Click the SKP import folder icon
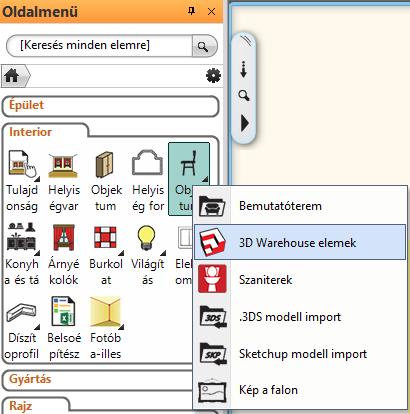Screen dimensions: 410x414 [x=213, y=354]
